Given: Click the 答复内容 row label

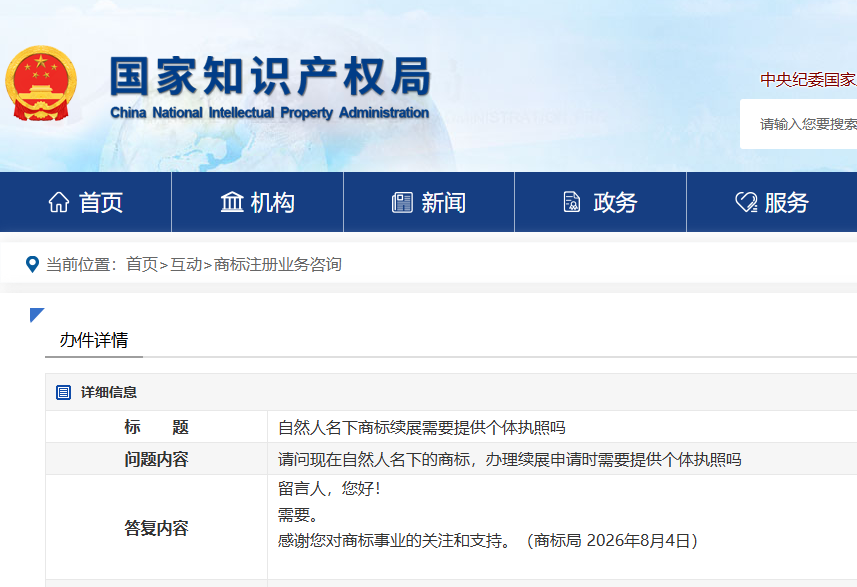Looking at the screenshot, I should click(156, 528).
